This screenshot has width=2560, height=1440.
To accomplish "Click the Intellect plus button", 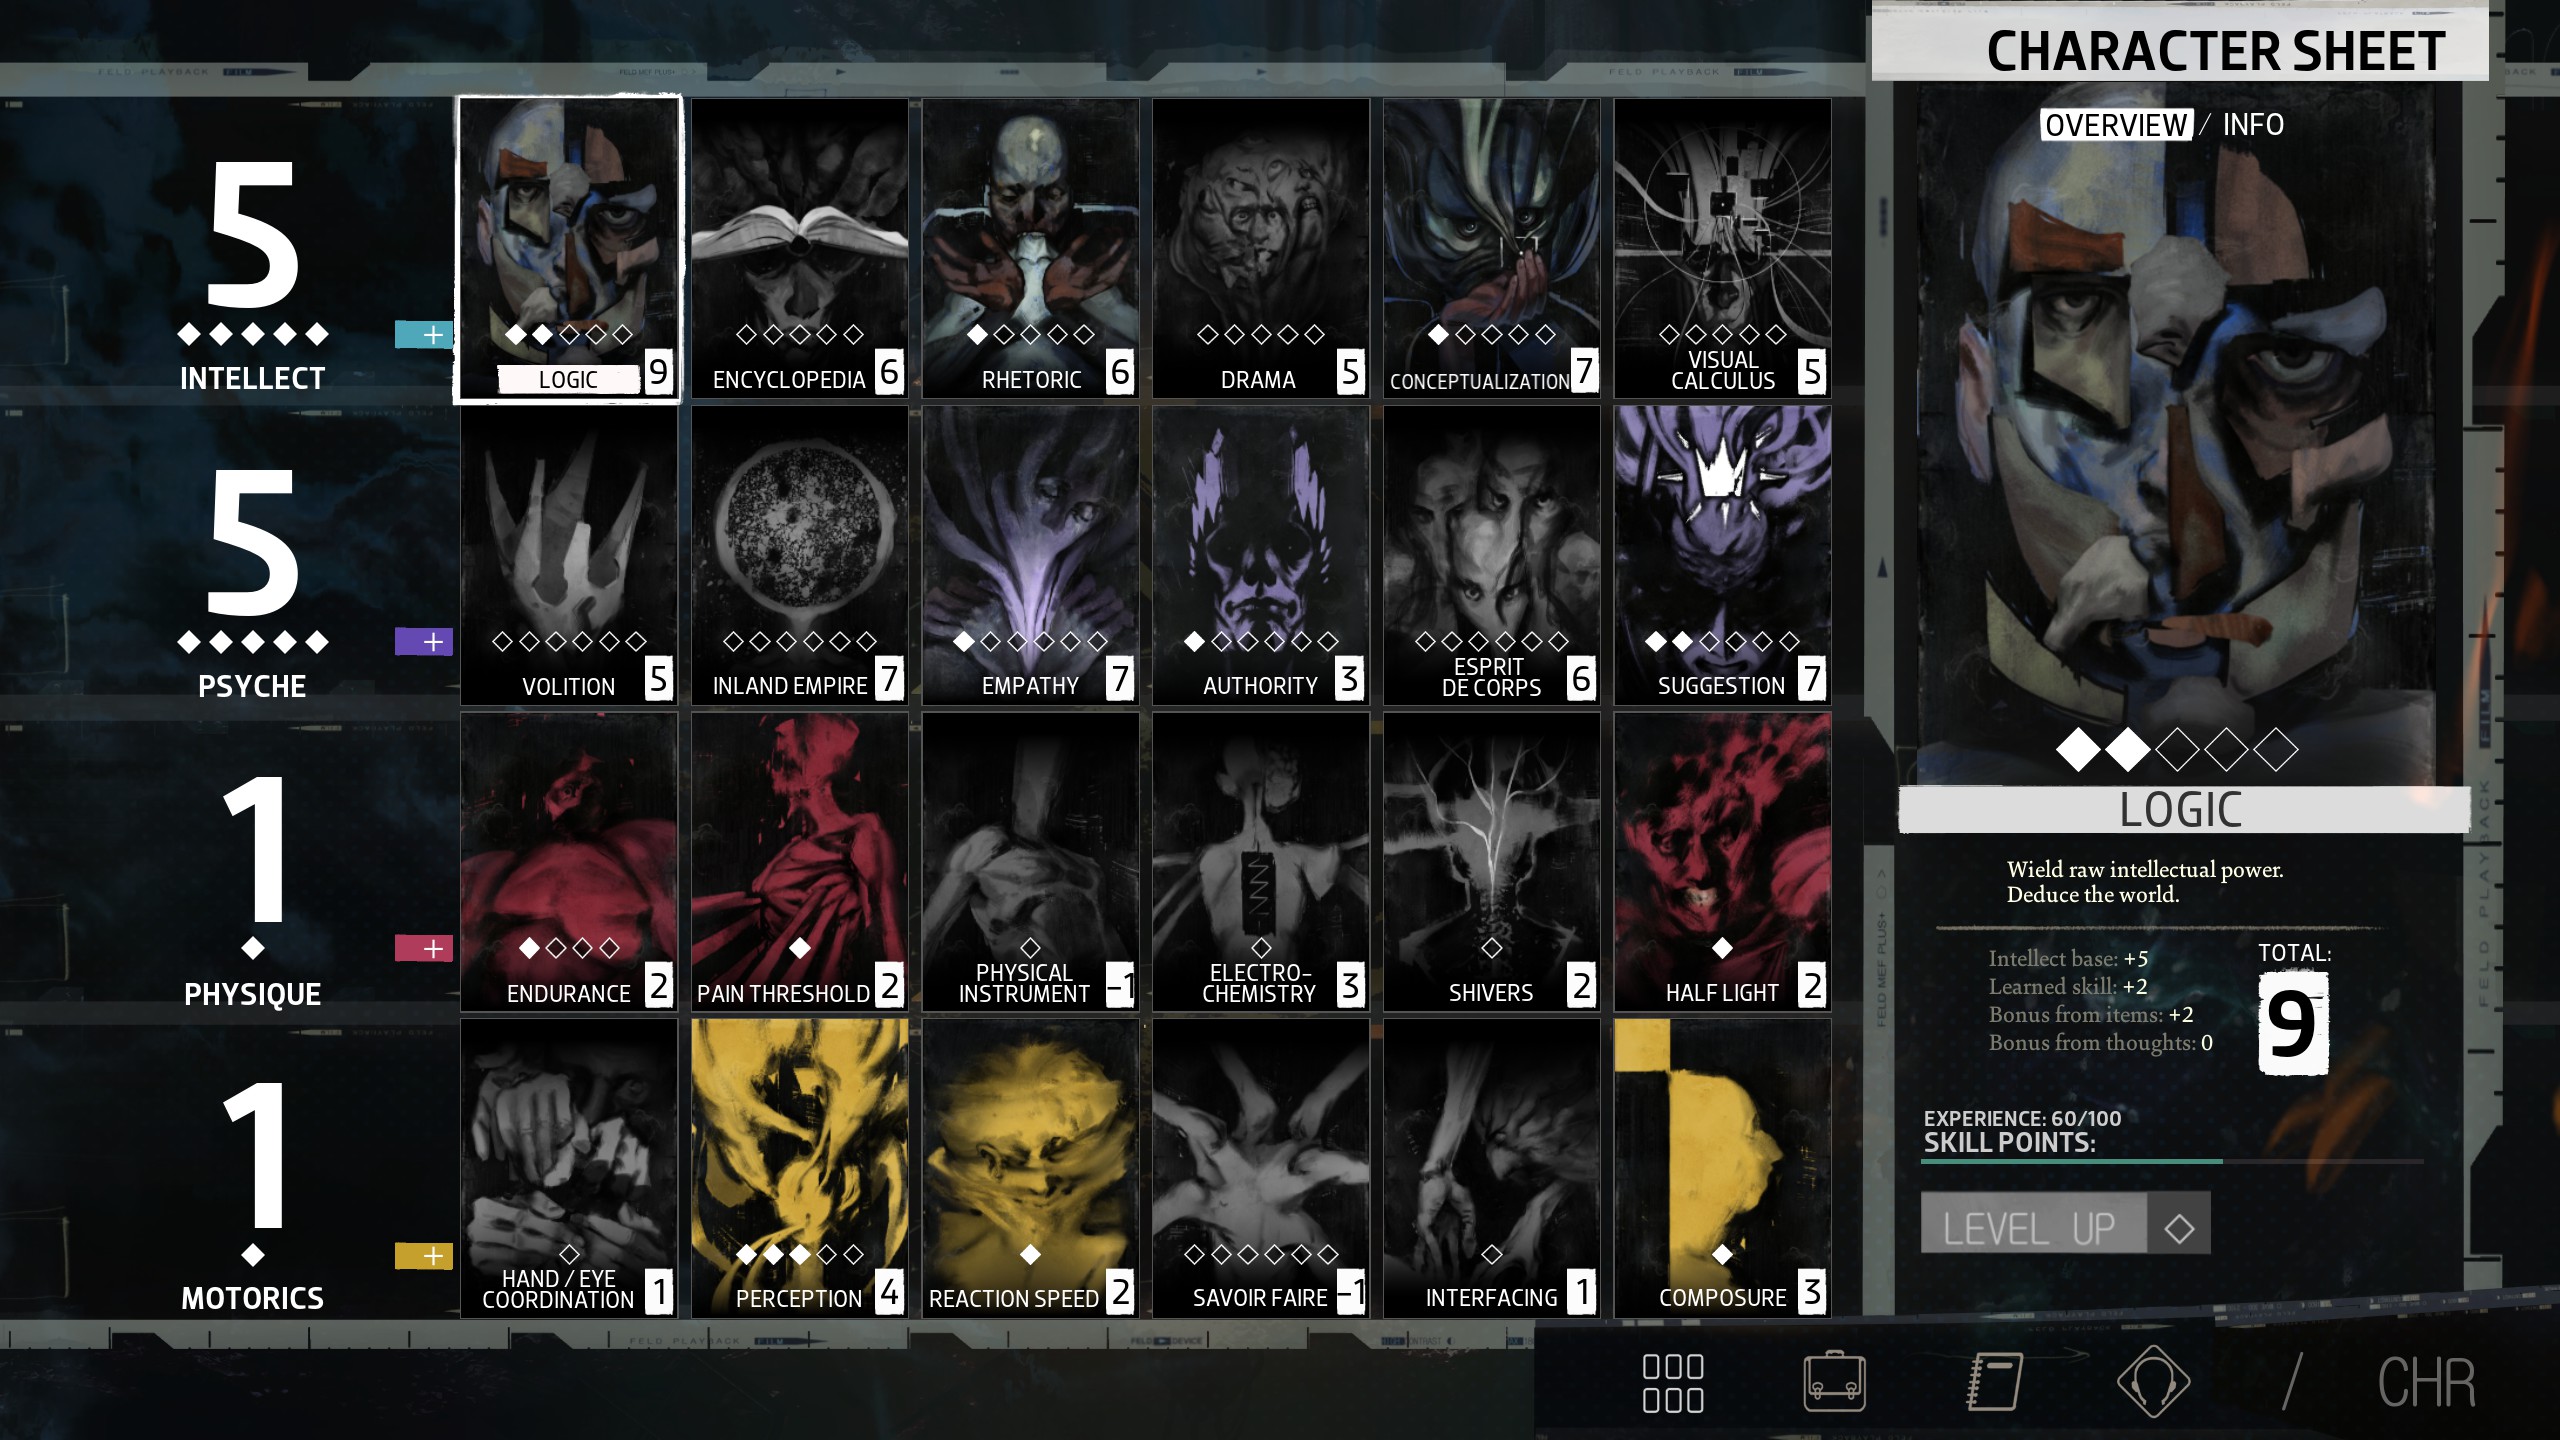I will click(x=423, y=335).
